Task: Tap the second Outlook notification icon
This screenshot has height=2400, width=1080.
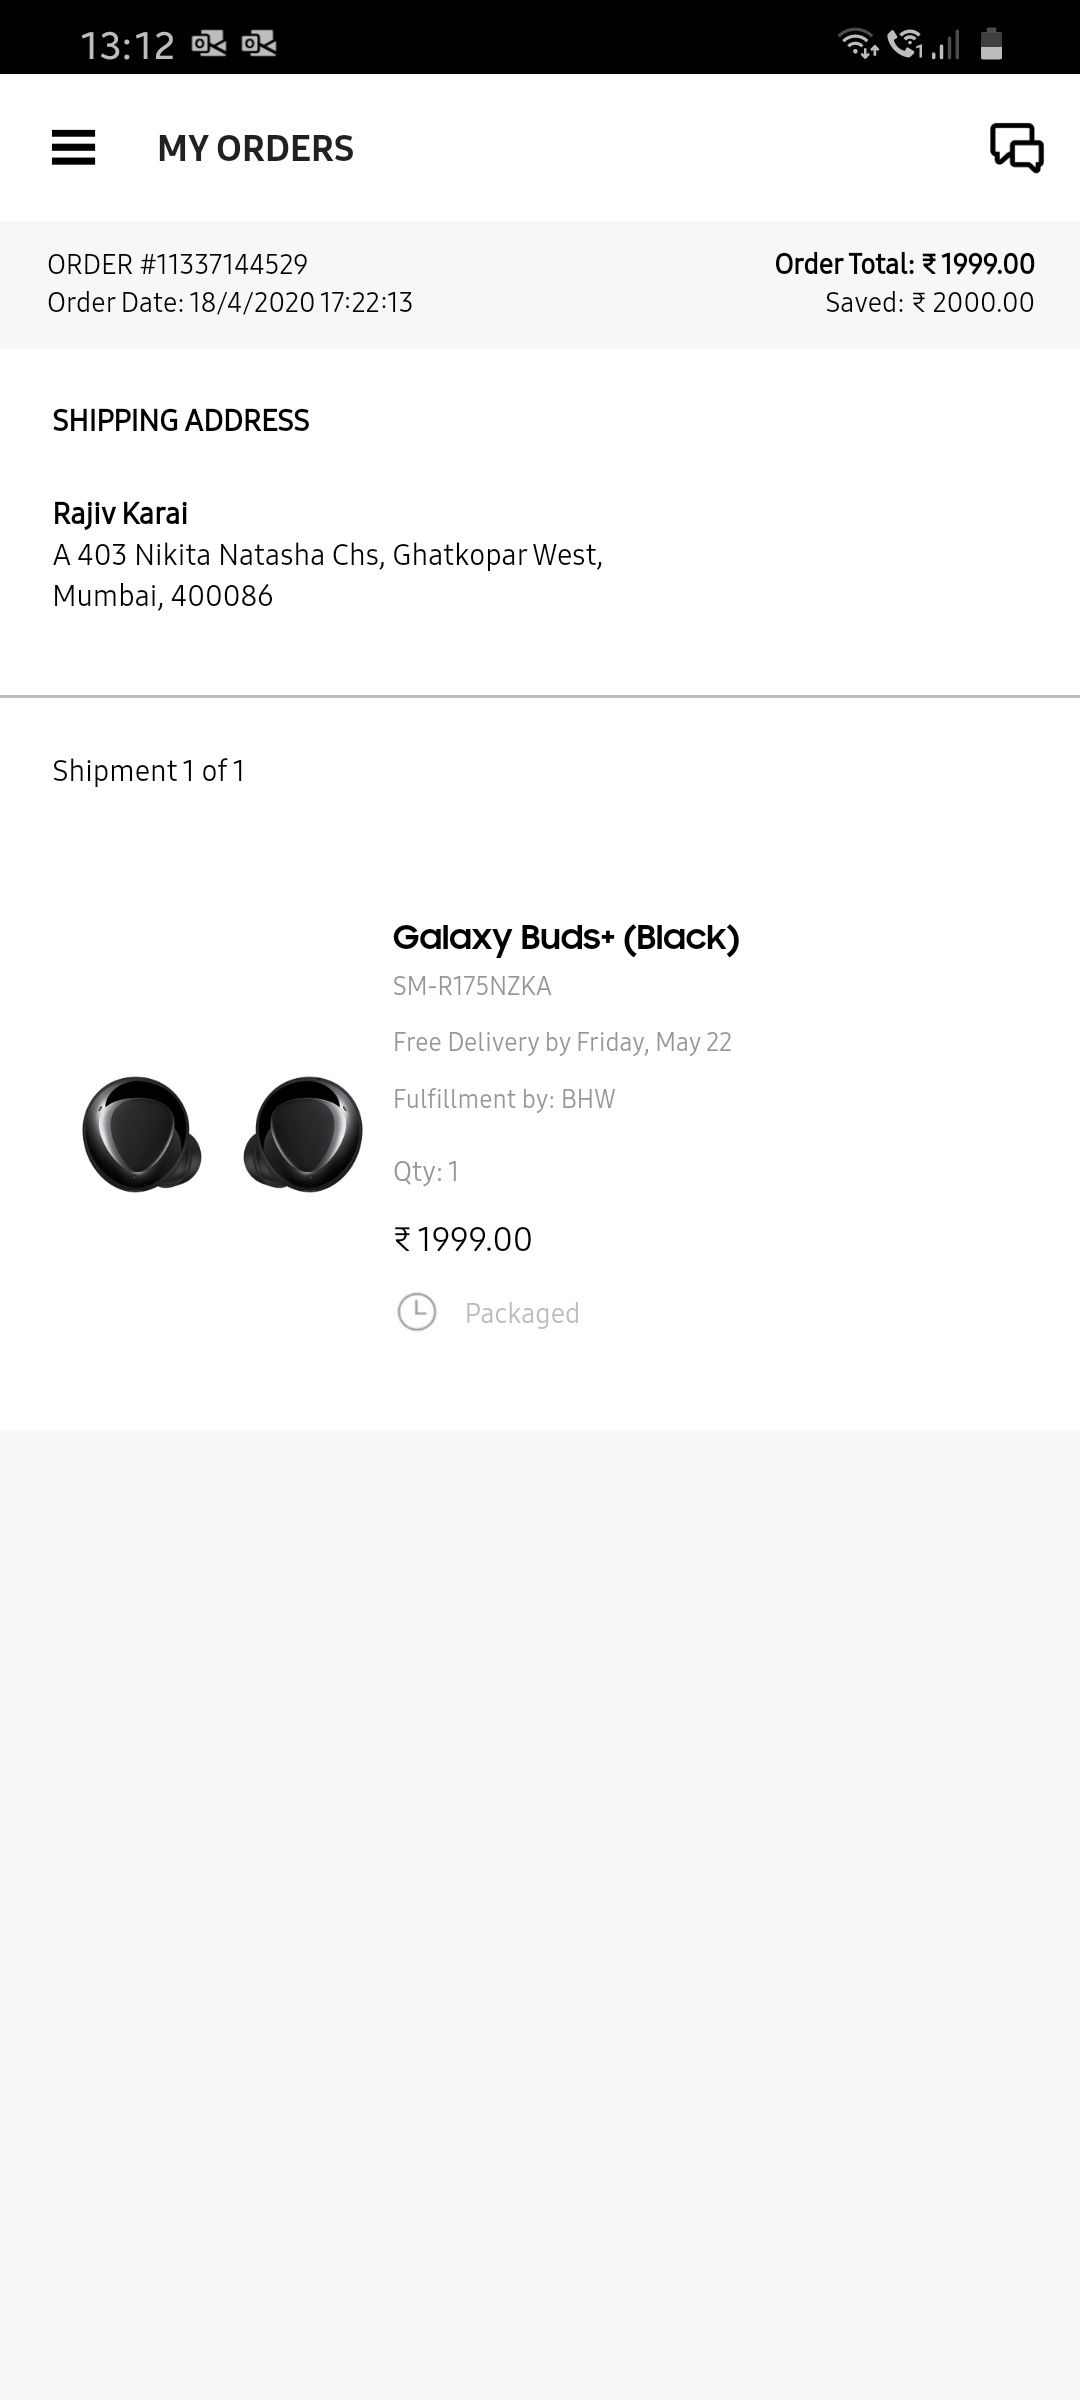Action: tap(259, 44)
